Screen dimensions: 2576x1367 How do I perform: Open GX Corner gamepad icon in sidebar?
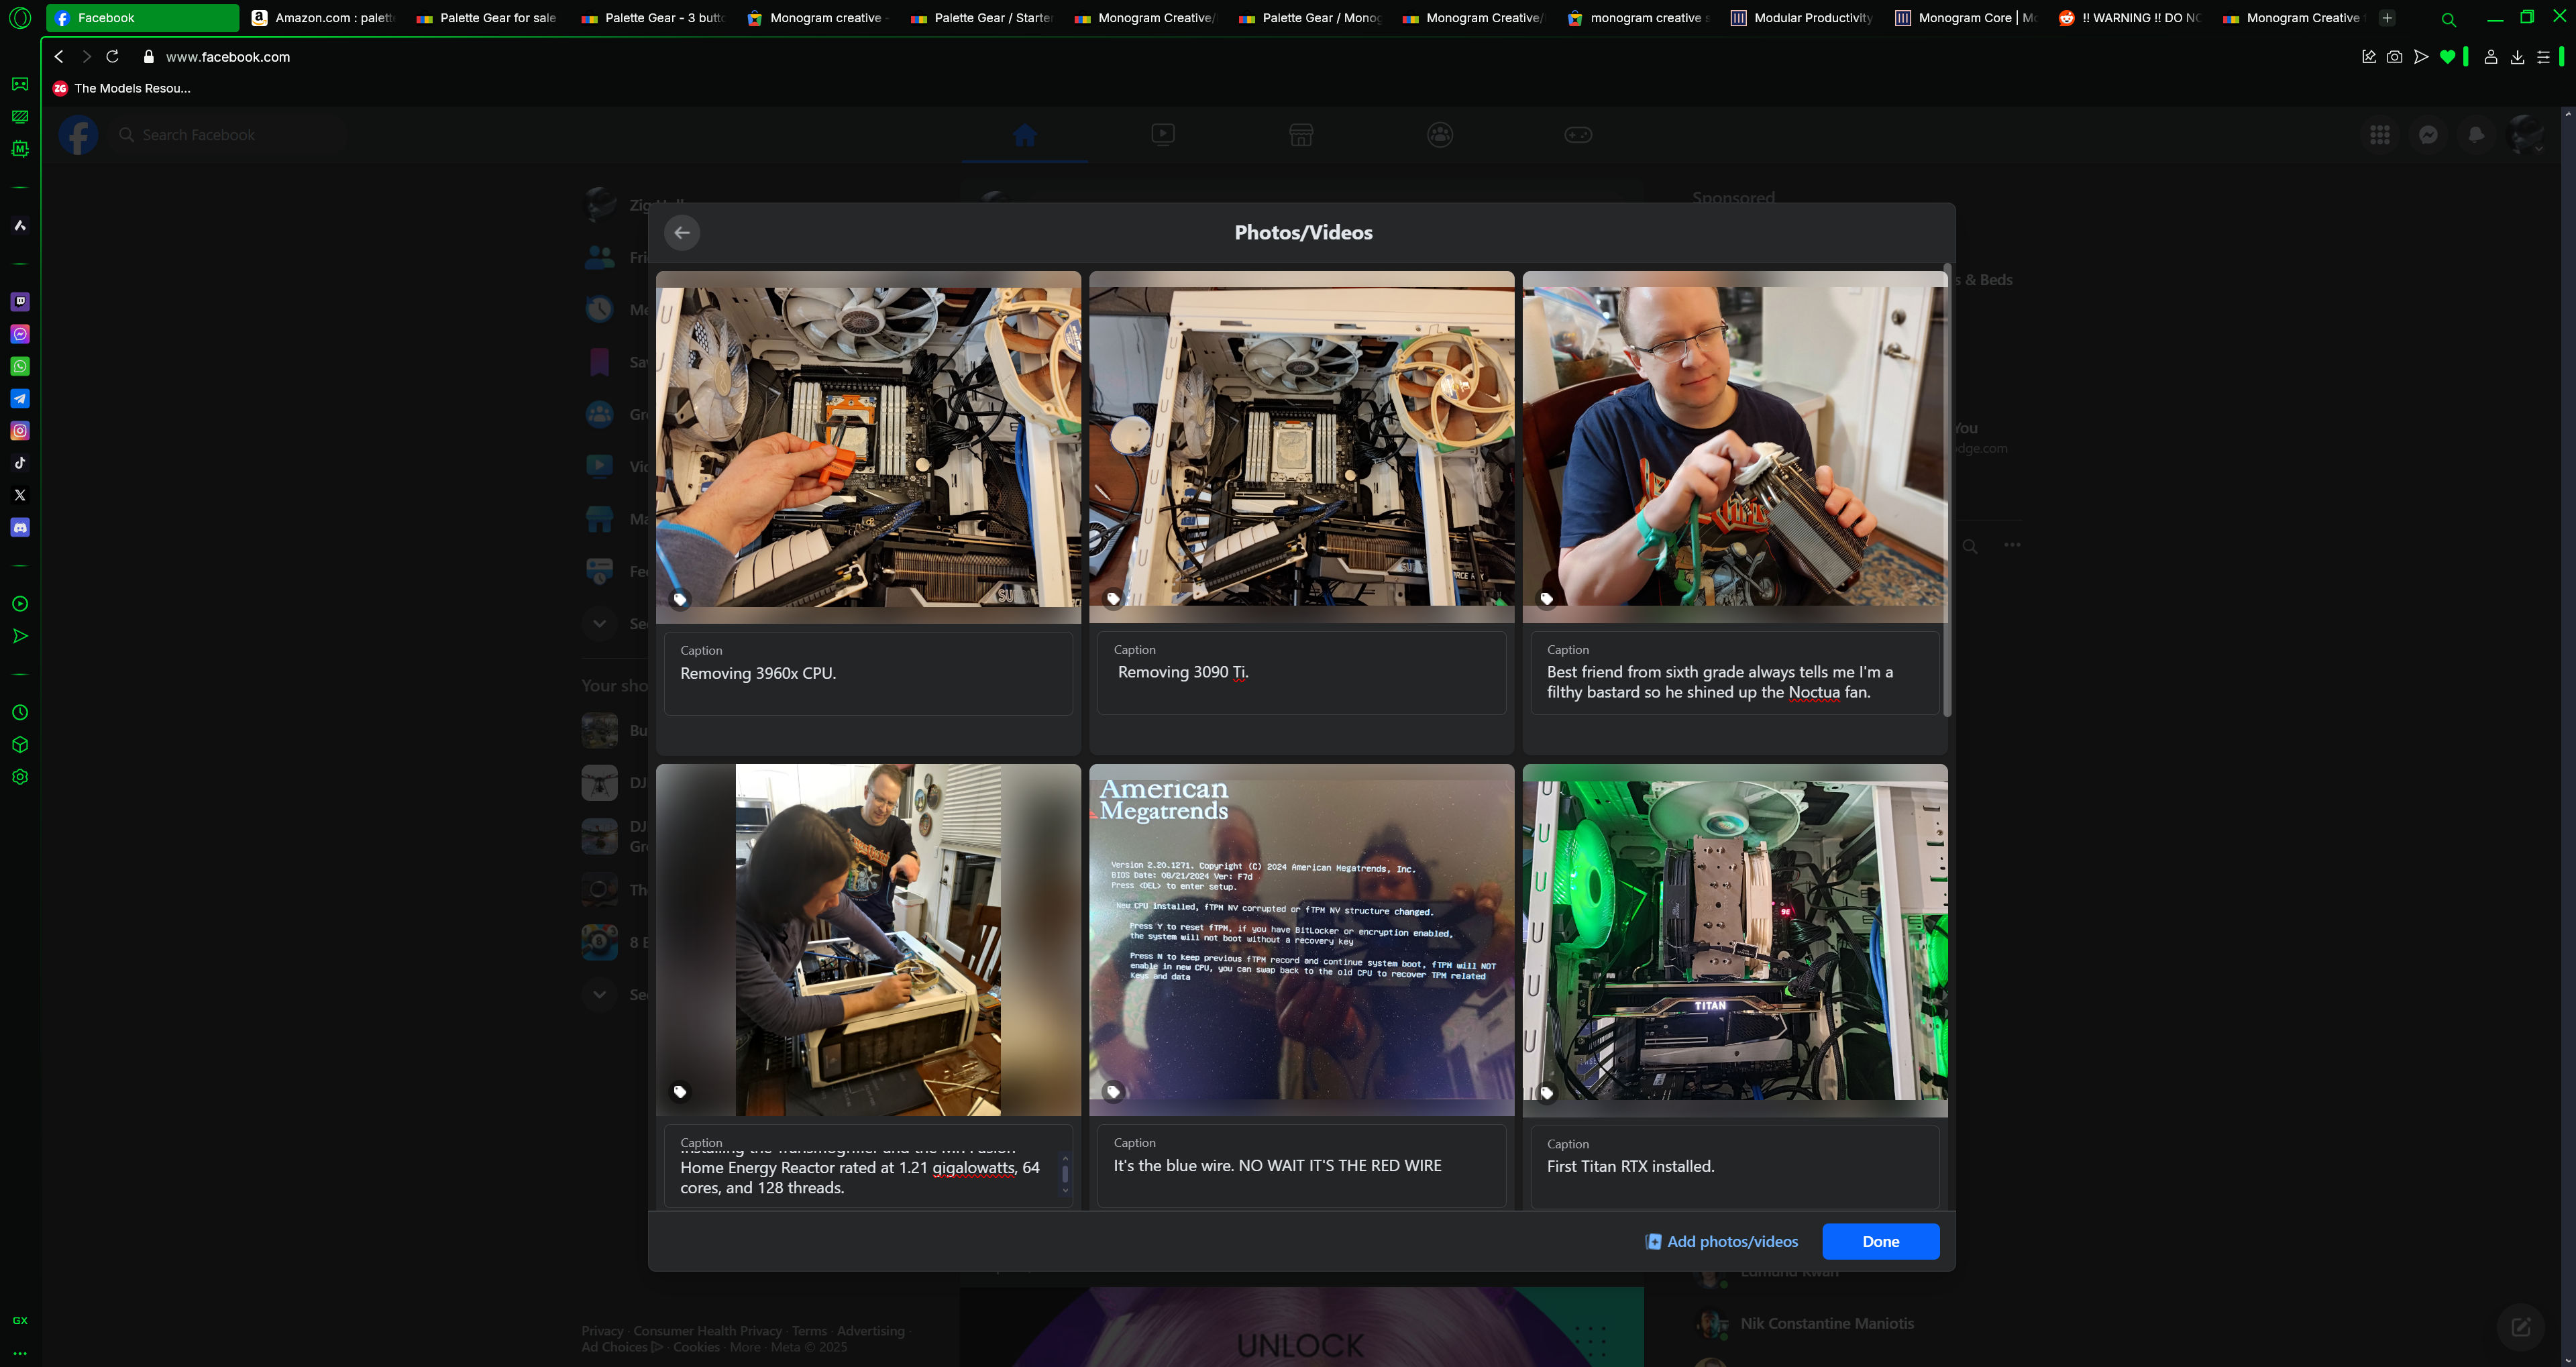point(20,84)
